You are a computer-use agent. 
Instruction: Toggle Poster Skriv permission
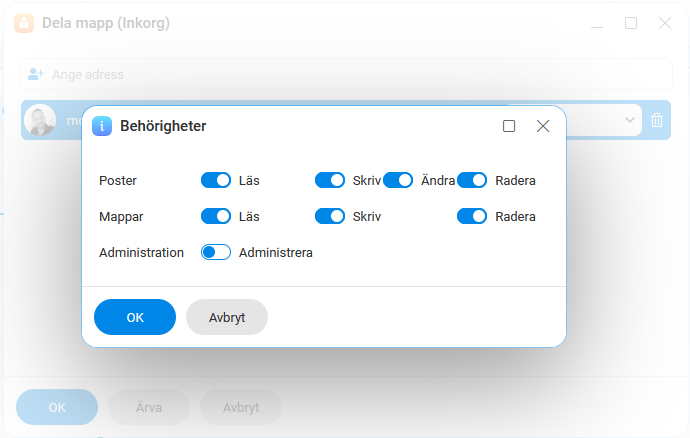(330, 180)
